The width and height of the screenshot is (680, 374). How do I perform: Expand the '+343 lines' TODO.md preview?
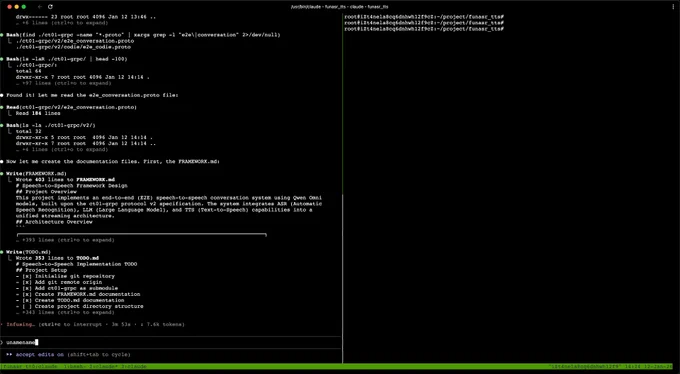(65, 312)
